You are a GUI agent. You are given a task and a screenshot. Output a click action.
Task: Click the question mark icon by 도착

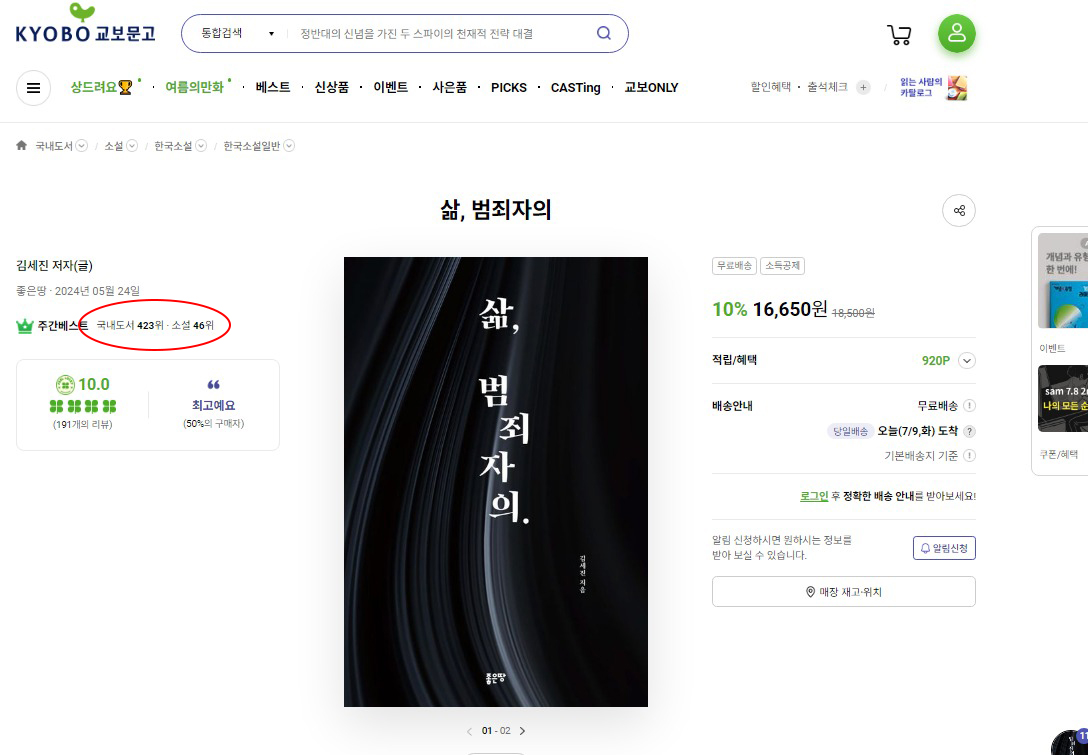(969, 431)
